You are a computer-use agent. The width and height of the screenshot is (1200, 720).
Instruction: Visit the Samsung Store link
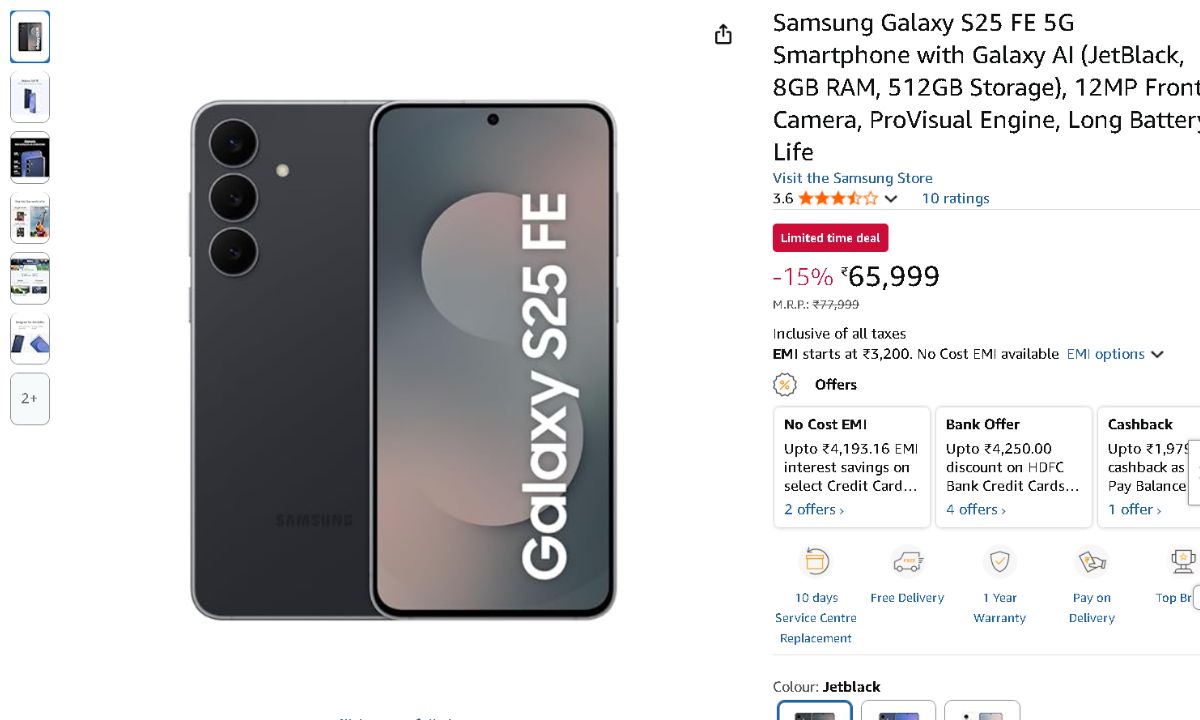point(852,178)
